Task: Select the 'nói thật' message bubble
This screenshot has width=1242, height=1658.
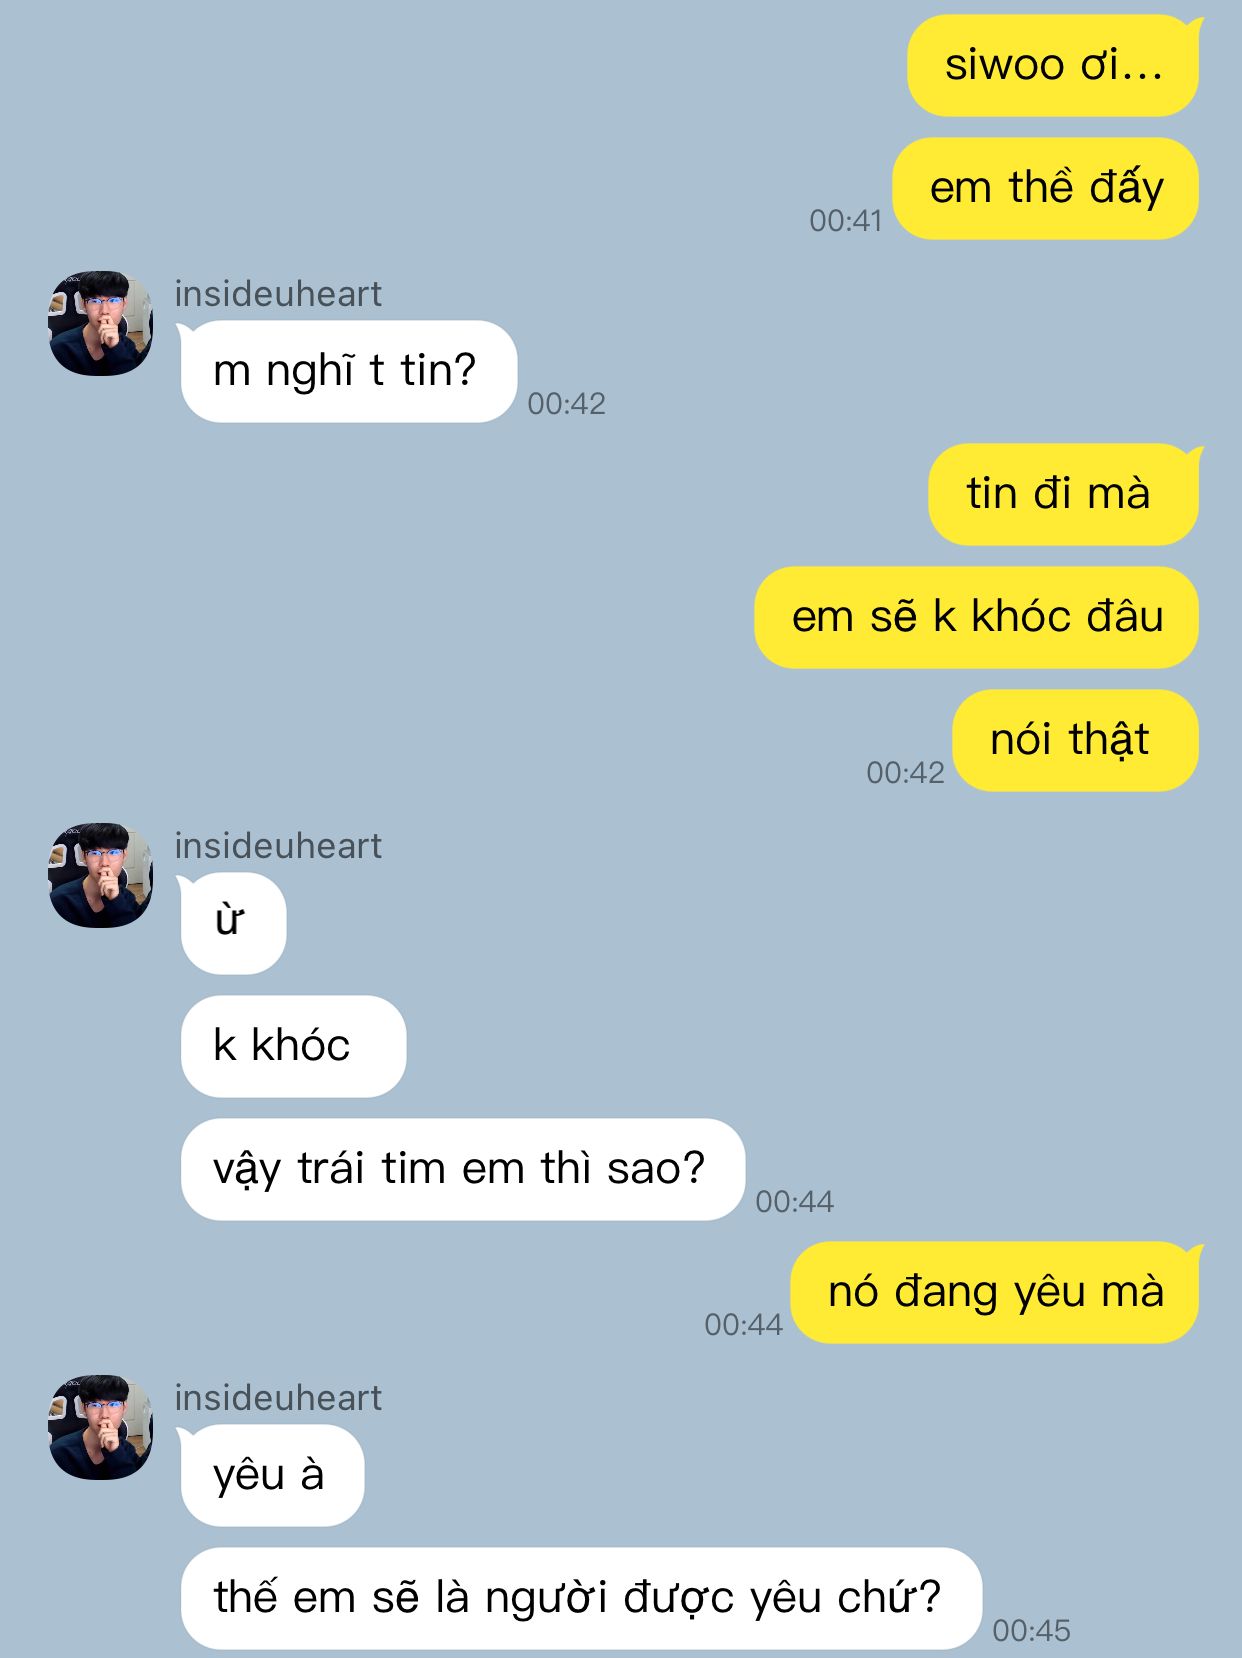Action: 1076,740
